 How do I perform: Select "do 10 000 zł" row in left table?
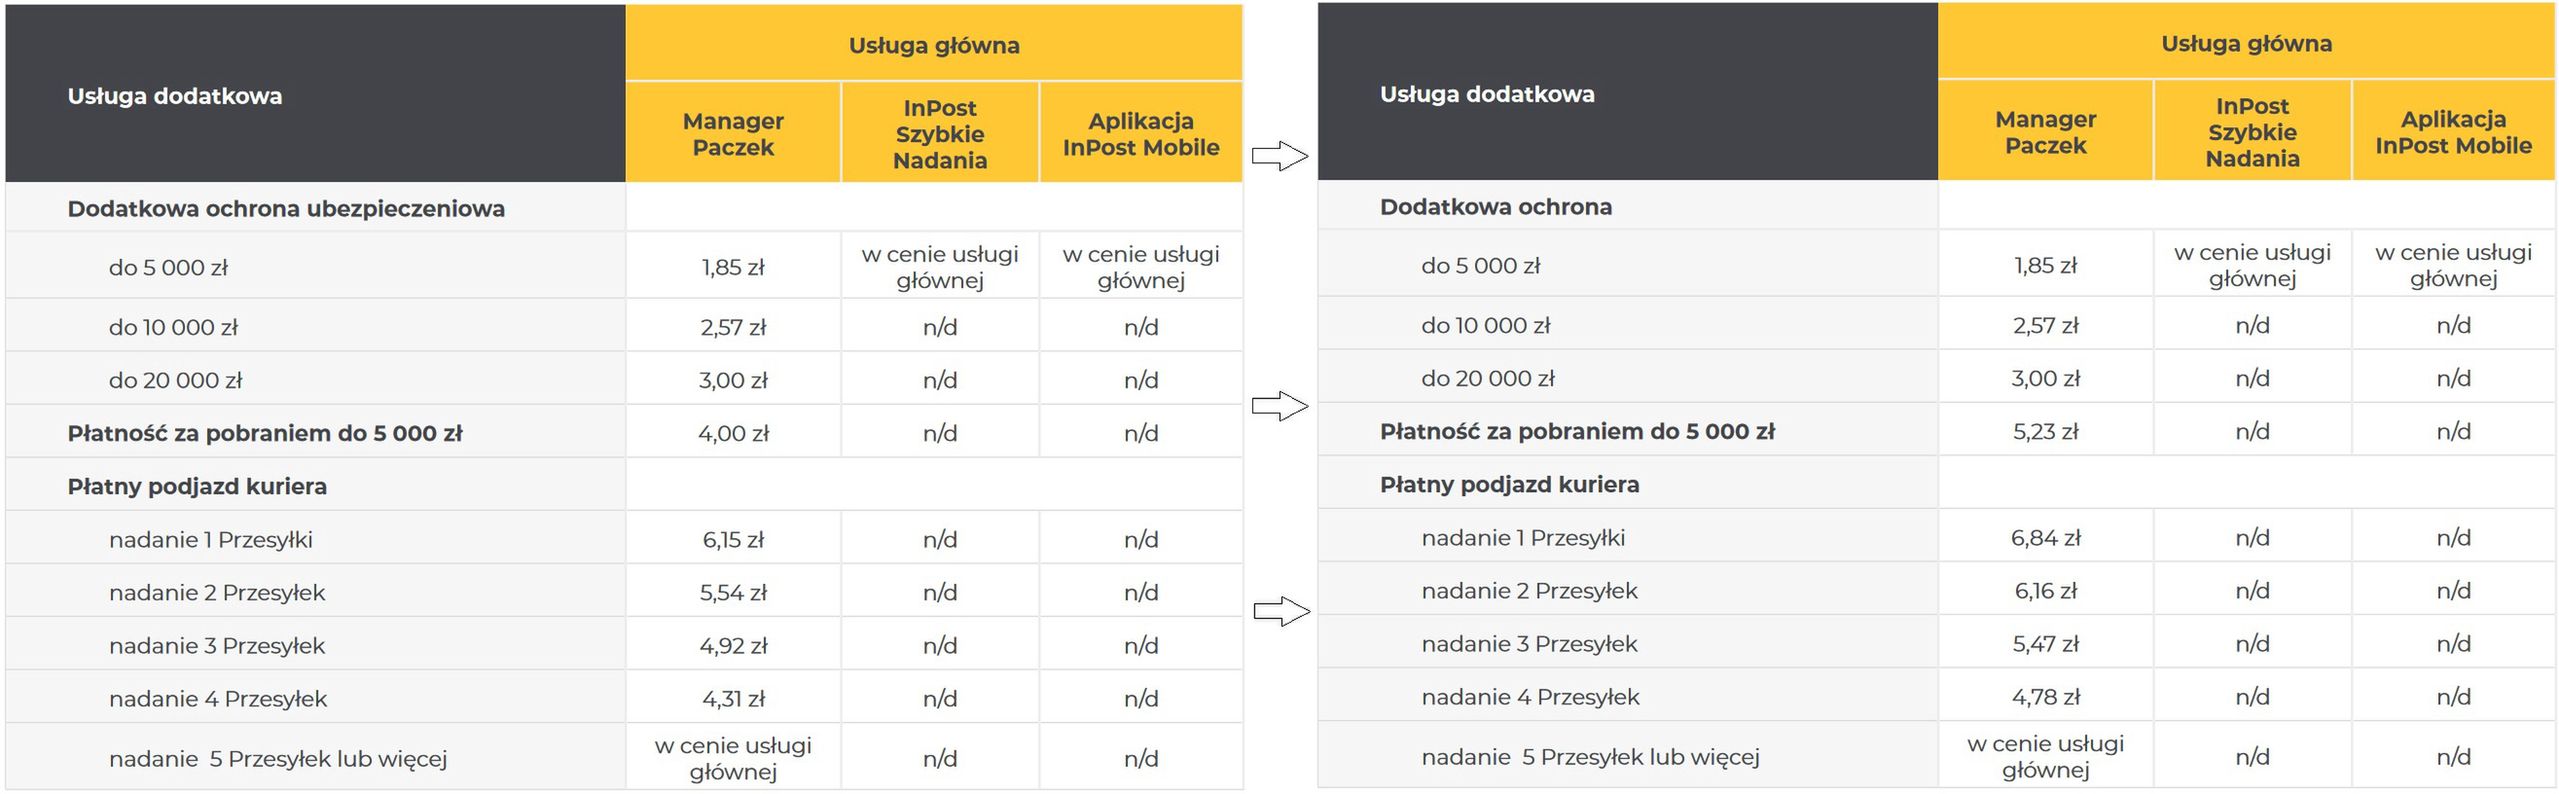point(173,327)
